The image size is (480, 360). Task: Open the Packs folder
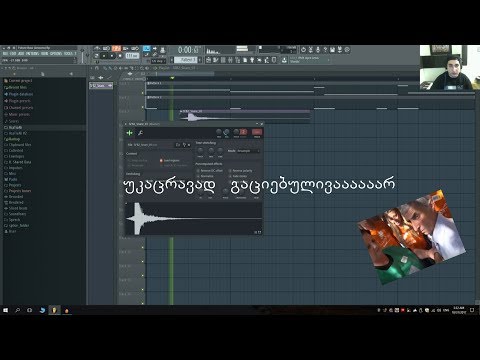pos(11,179)
